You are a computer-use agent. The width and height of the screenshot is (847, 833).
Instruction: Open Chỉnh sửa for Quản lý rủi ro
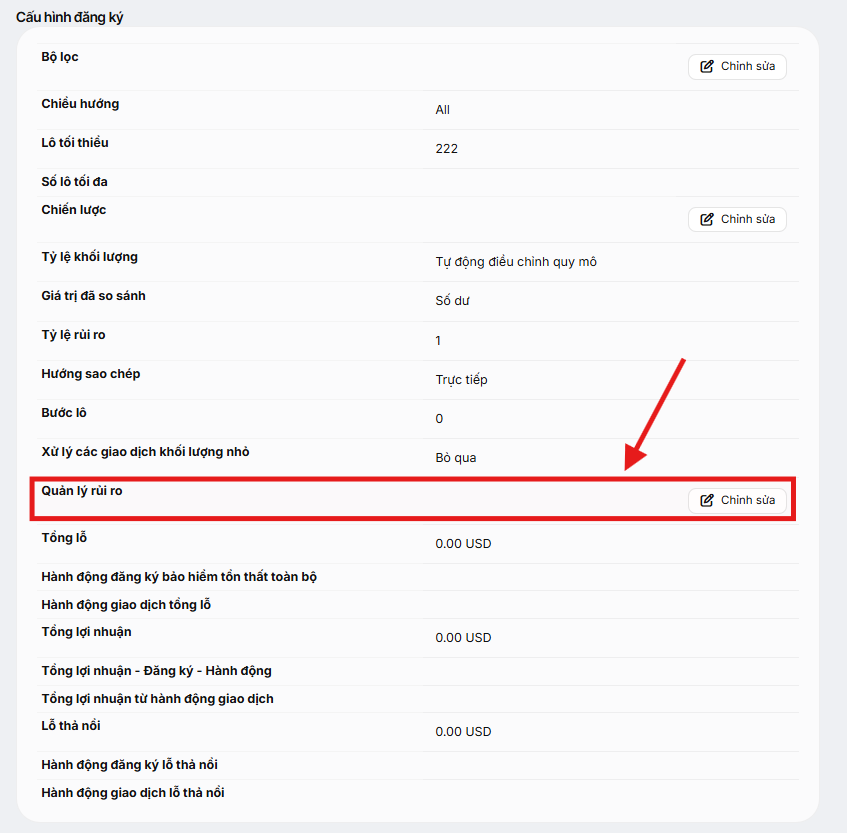pyautogui.click(x=737, y=500)
